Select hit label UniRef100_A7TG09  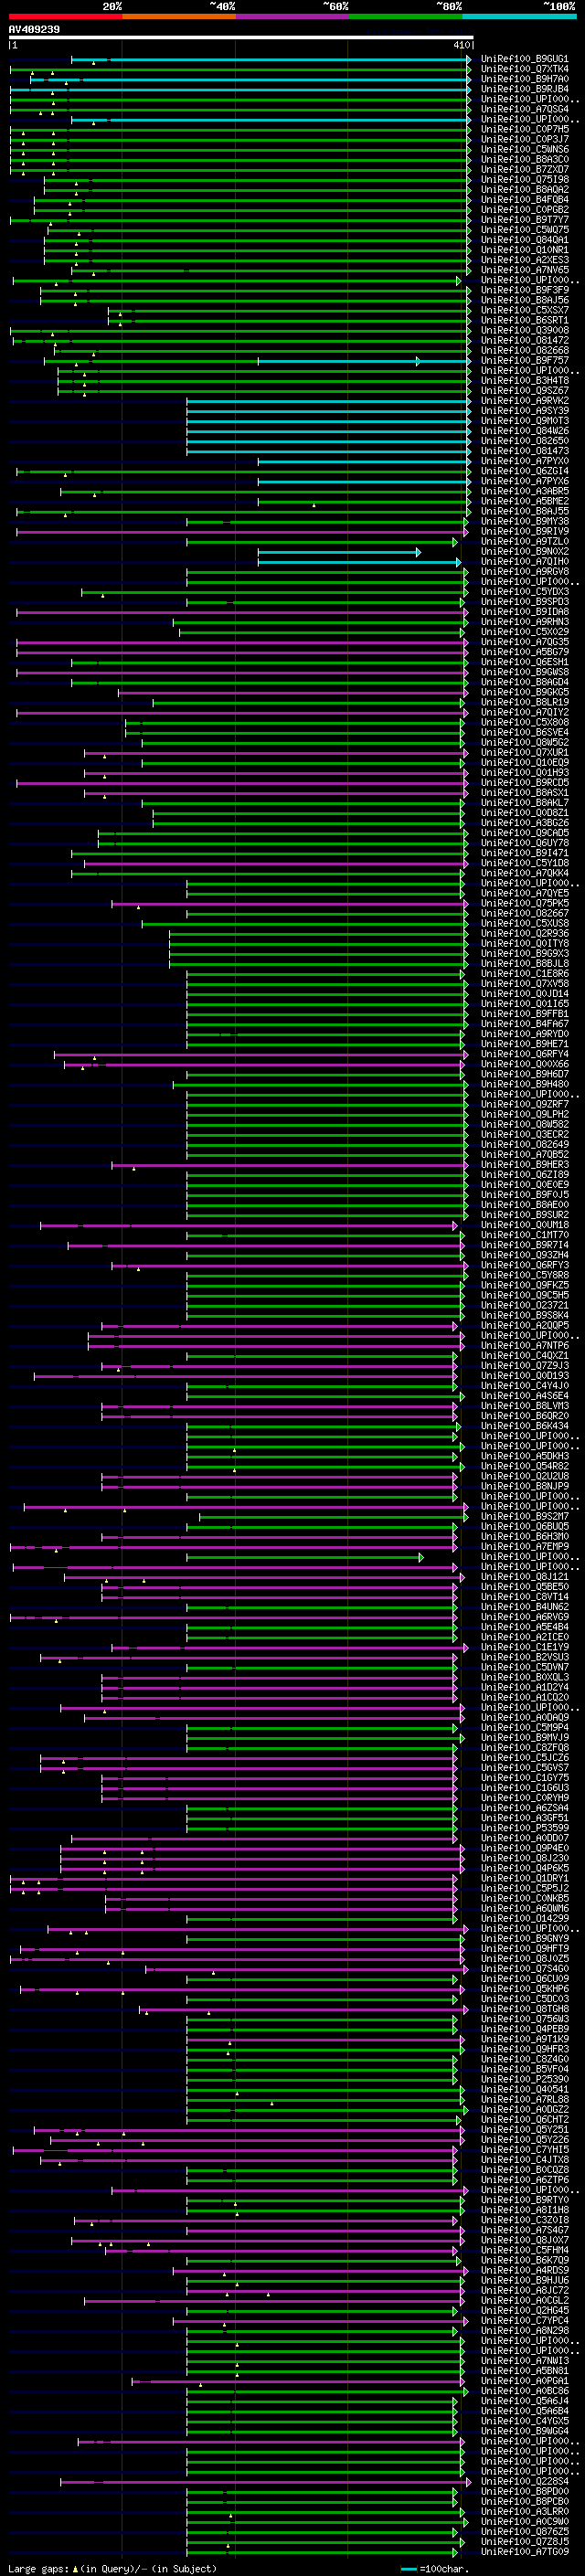tap(524, 2551)
